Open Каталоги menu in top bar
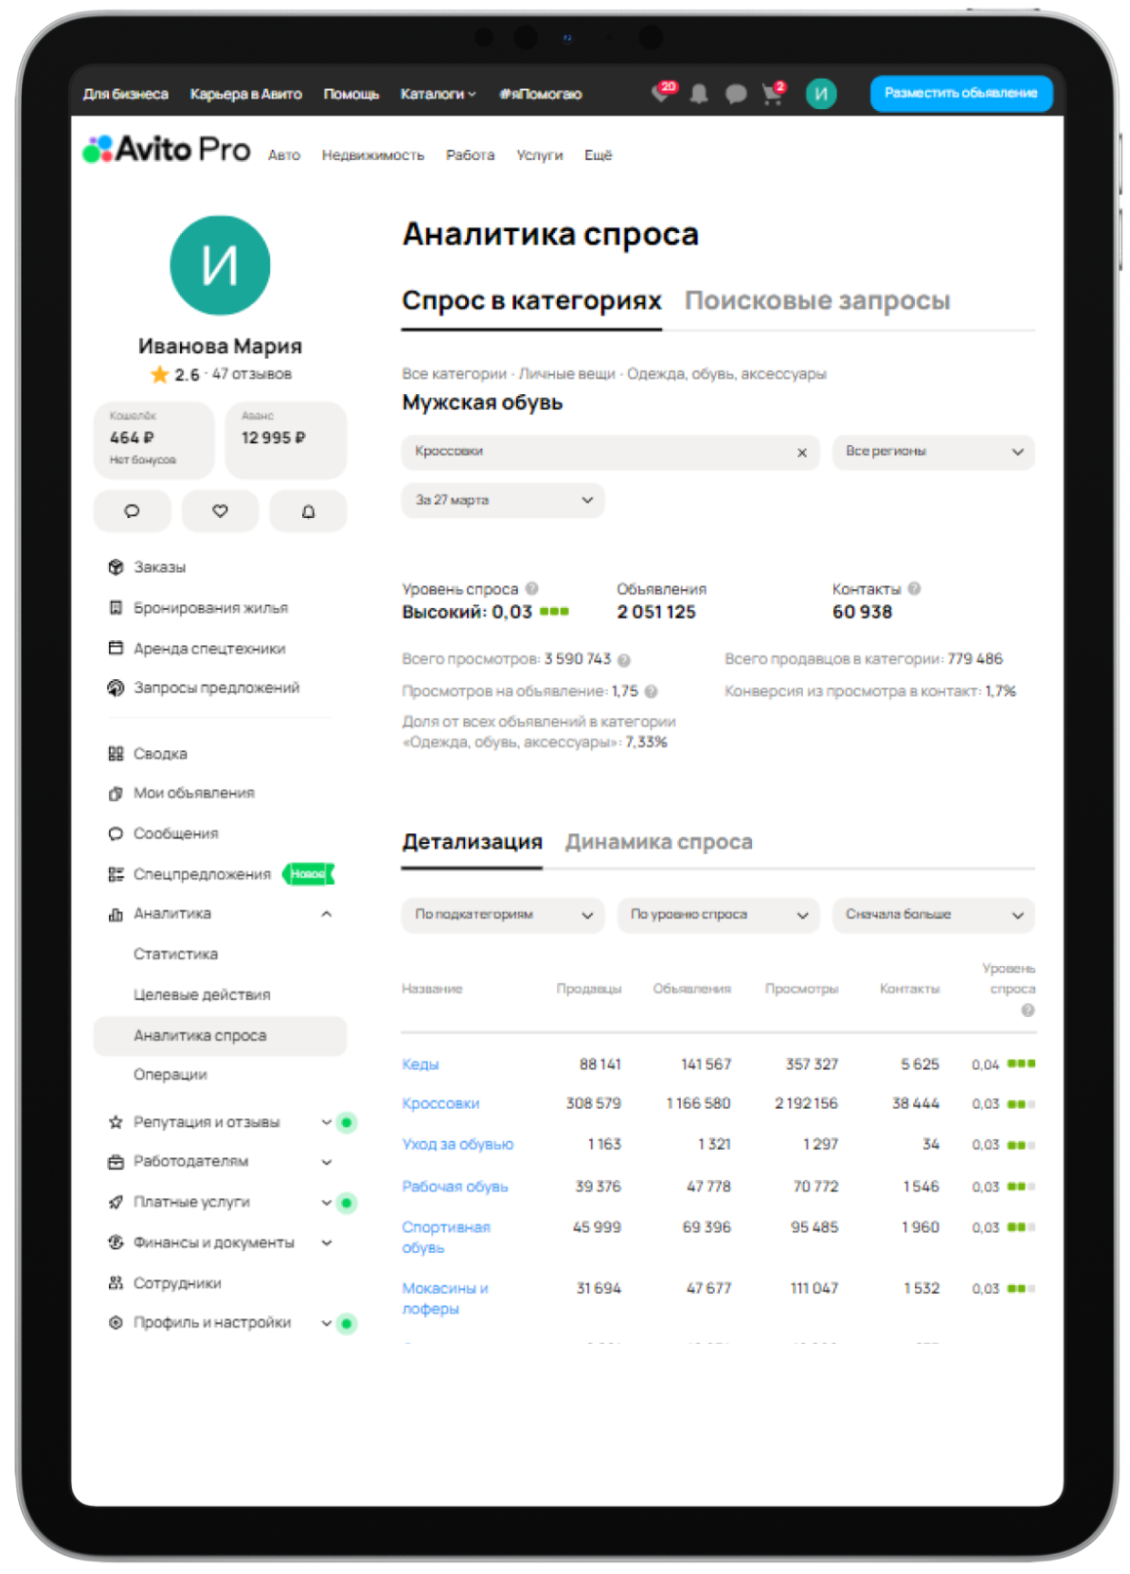Viewport: 1130px width, 1574px height. (437, 94)
